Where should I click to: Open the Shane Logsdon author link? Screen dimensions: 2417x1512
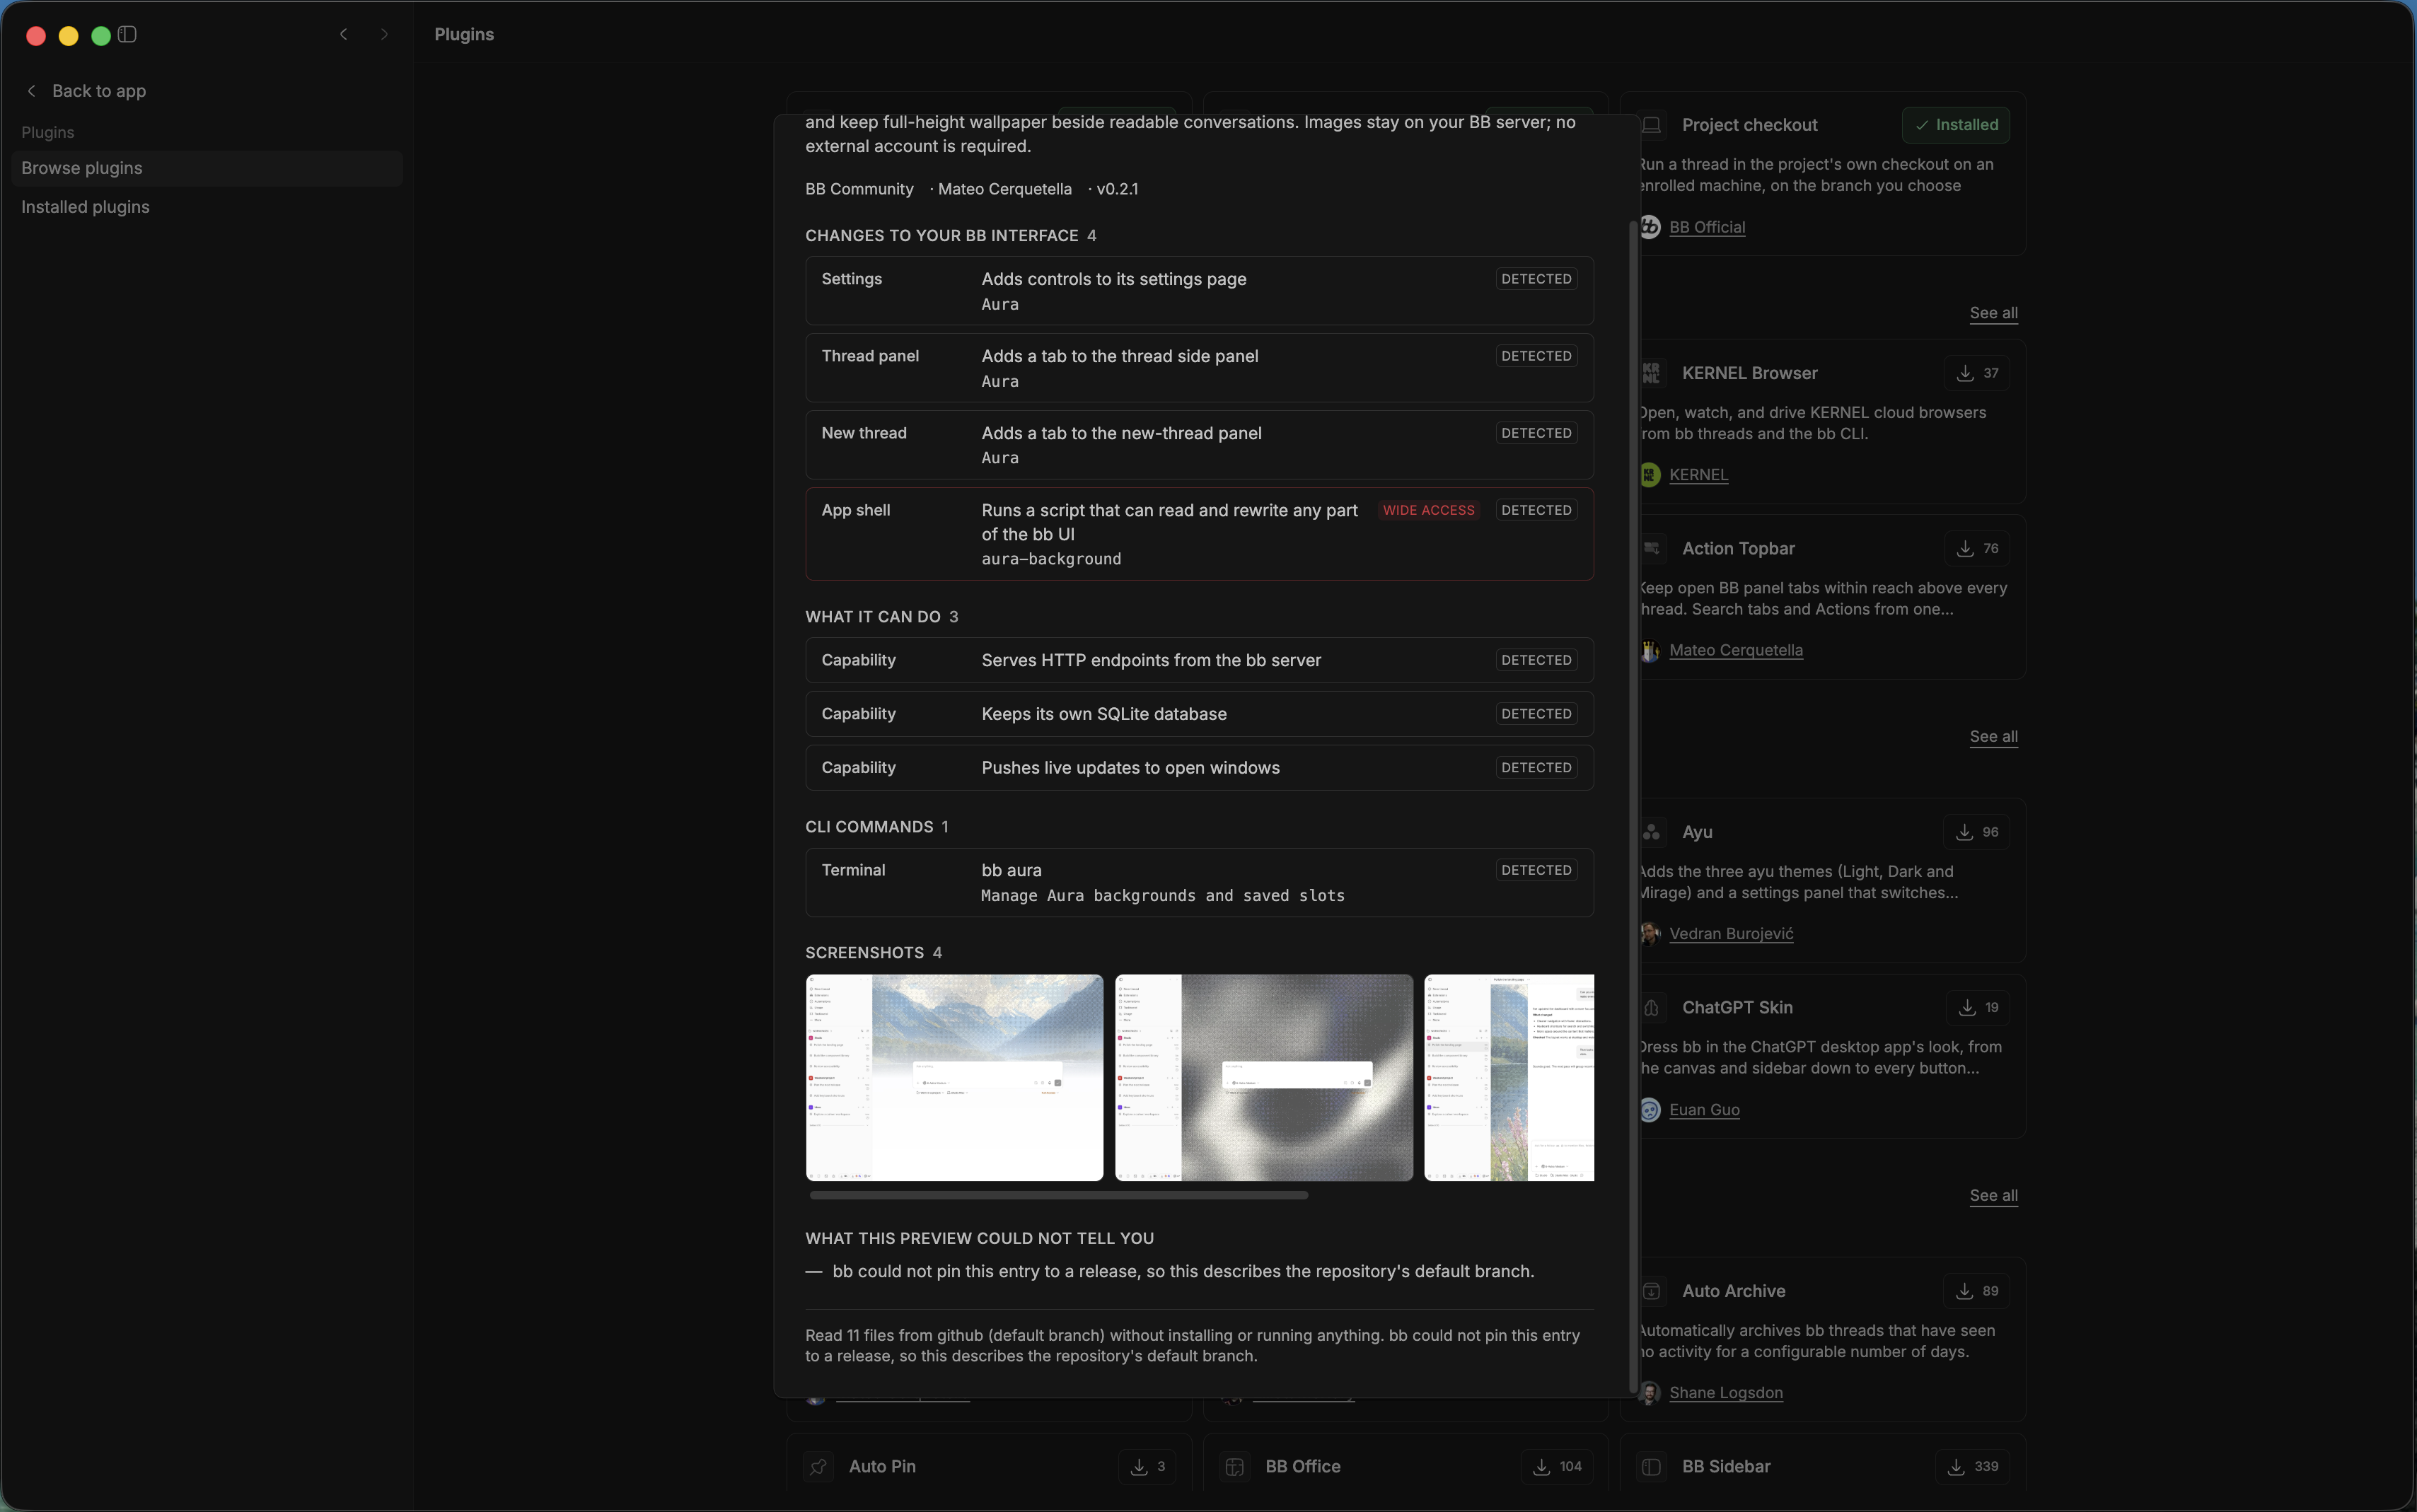tap(1726, 1393)
